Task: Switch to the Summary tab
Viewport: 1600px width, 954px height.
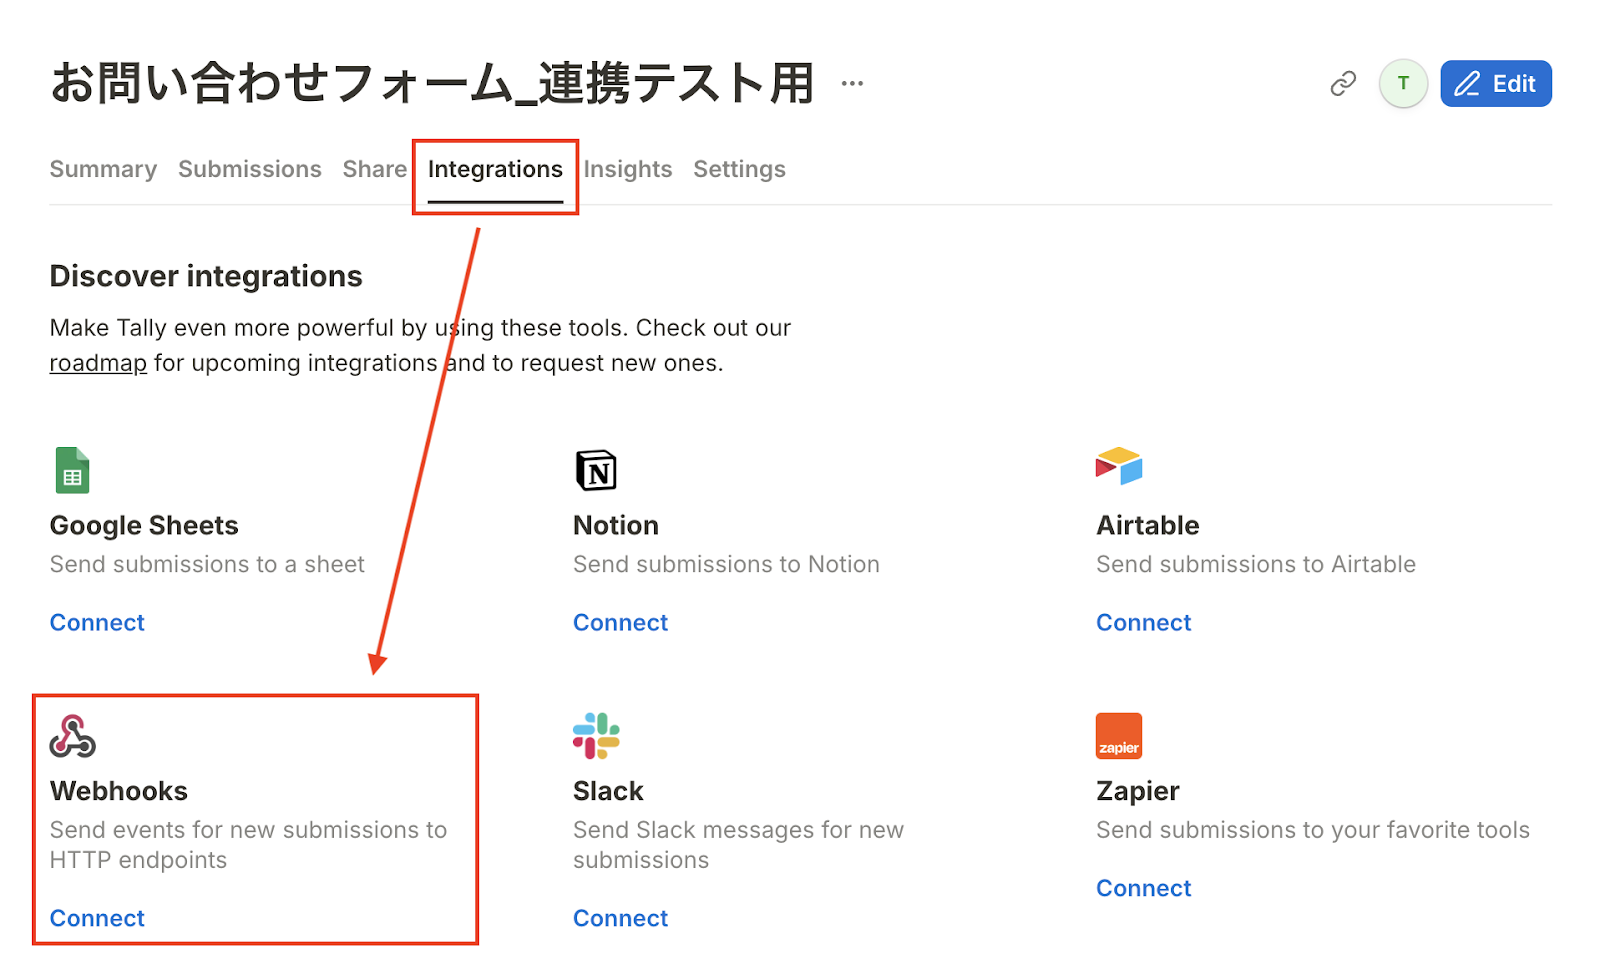Action: pos(103,169)
